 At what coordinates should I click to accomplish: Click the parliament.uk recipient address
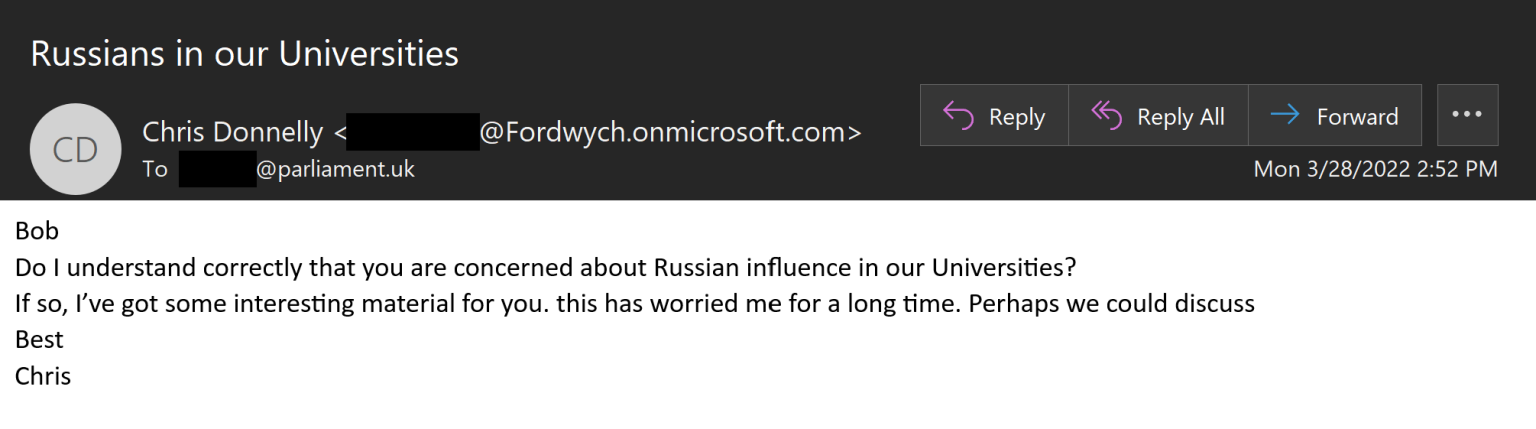335,169
